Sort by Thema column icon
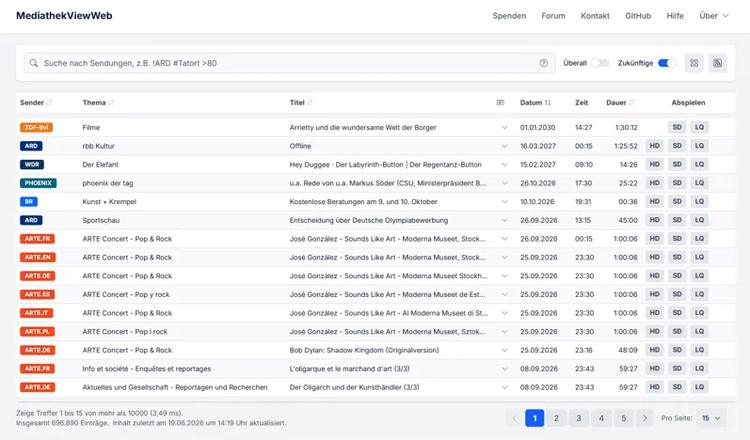The height and width of the screenshot is (440, 750). pos(111,103)
